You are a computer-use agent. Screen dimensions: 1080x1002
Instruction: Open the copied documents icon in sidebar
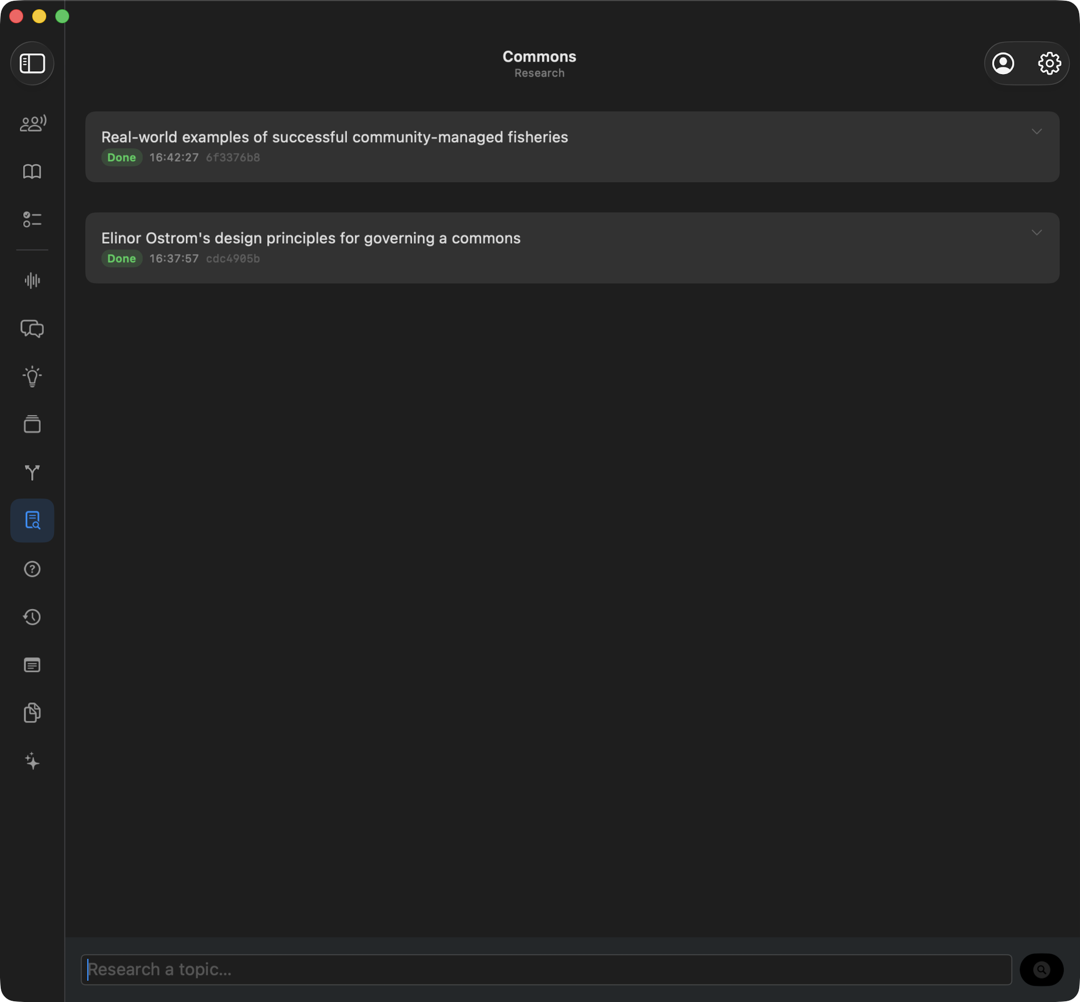pos(32,713)
